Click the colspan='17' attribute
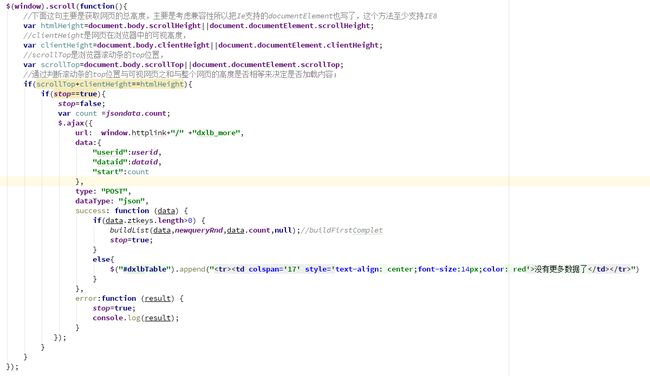The width and height of the screenshot is (650, 376). [275, 269]
